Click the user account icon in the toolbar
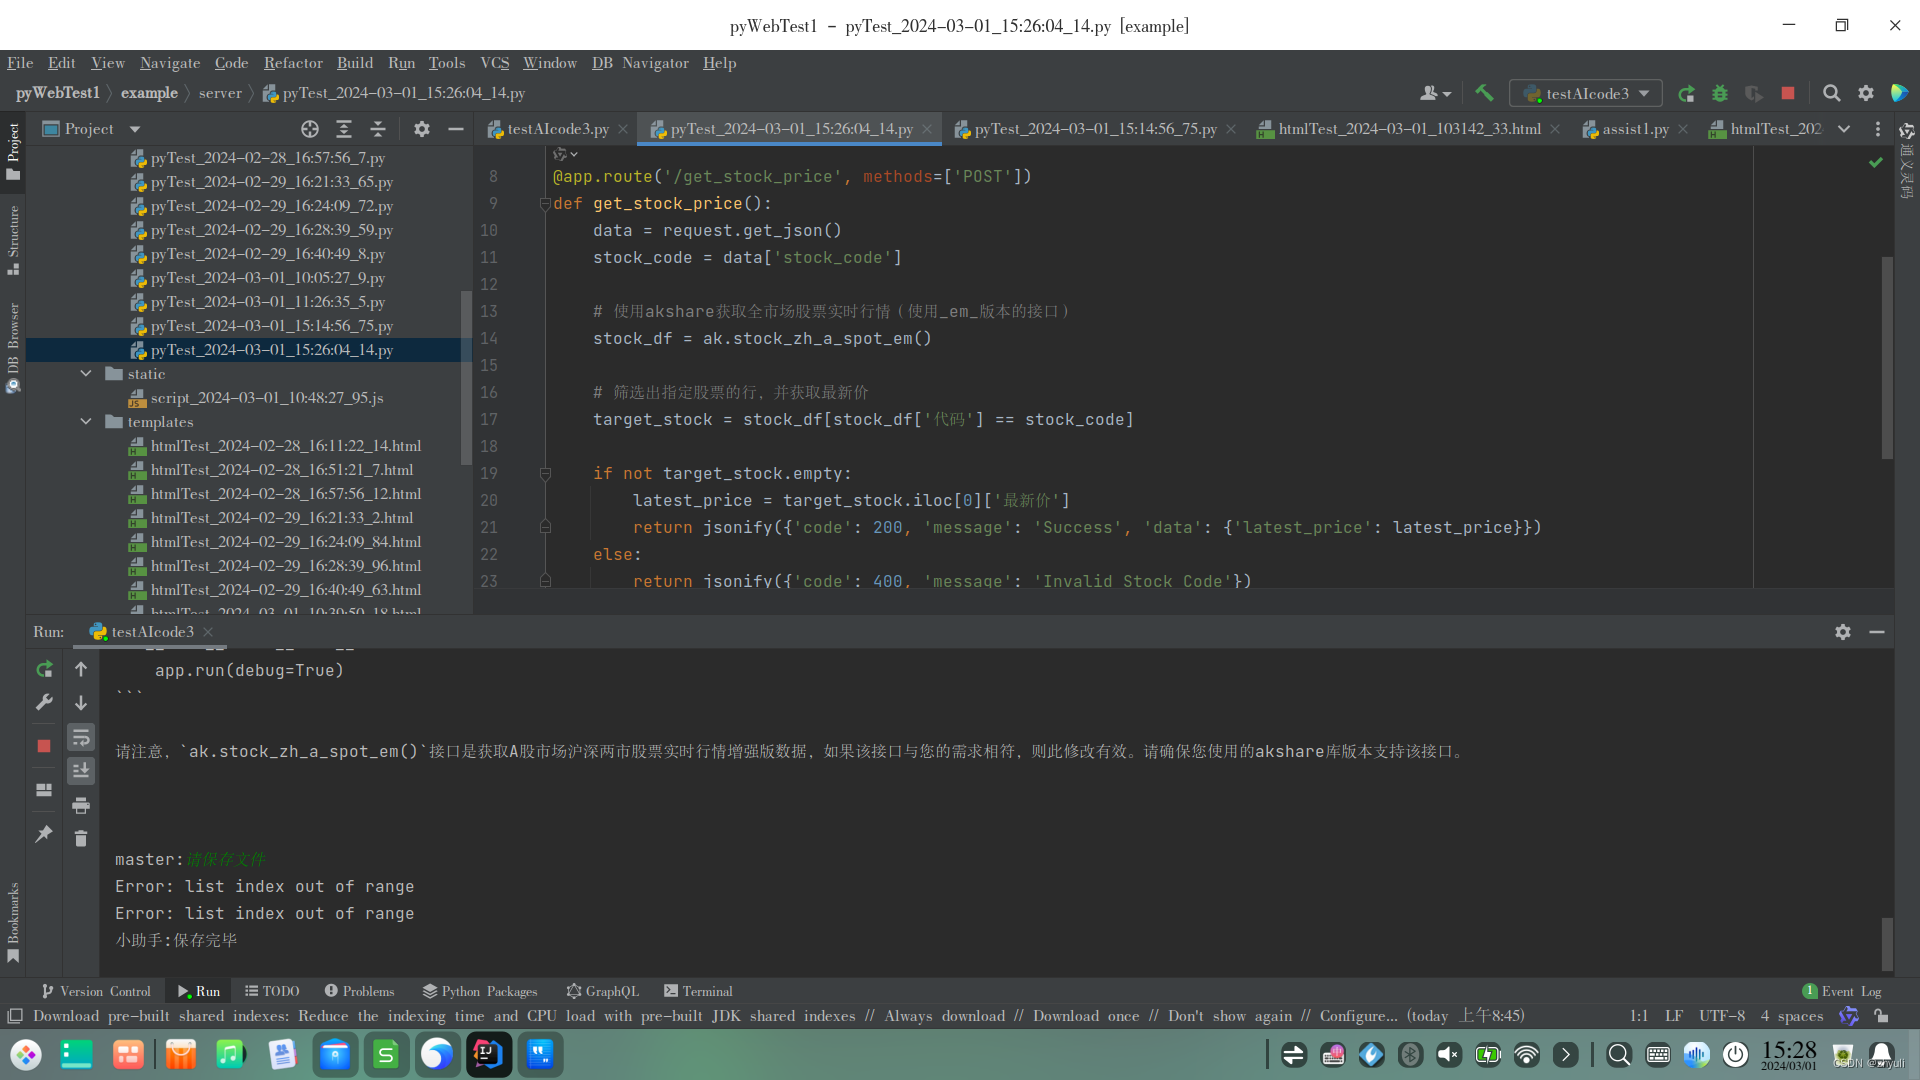The image size is (1920, 1080). point(1434,93)
